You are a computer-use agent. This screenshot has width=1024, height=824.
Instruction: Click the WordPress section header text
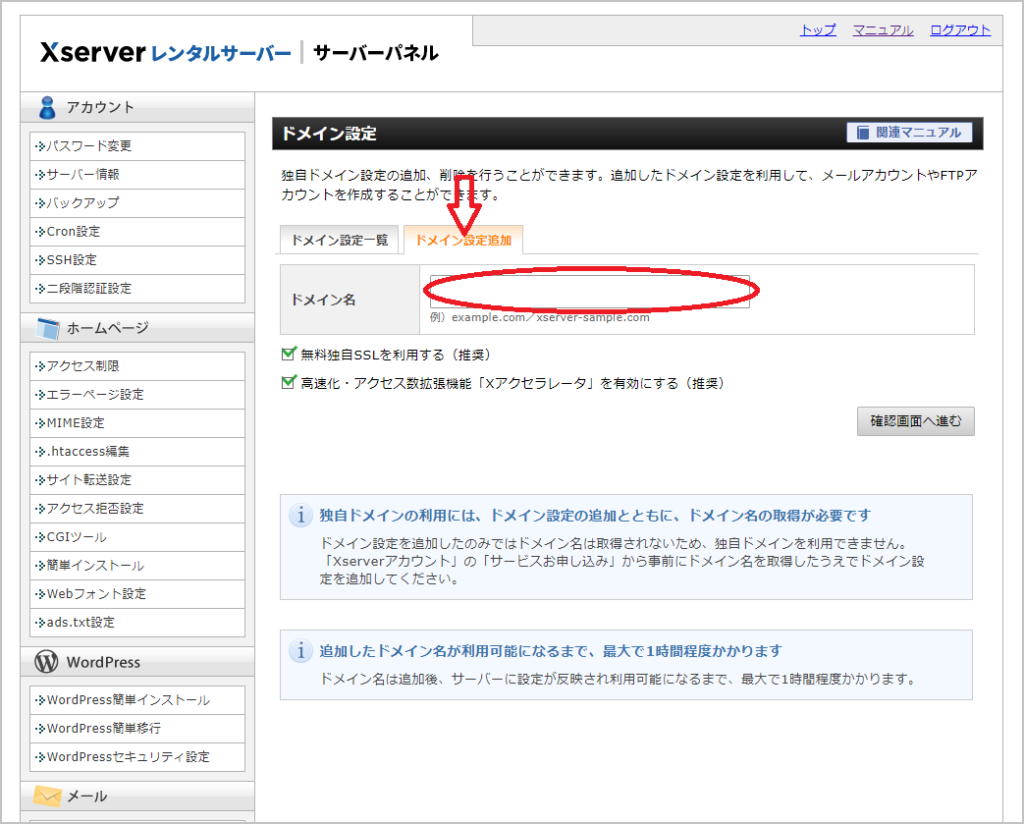pos(103,662)
